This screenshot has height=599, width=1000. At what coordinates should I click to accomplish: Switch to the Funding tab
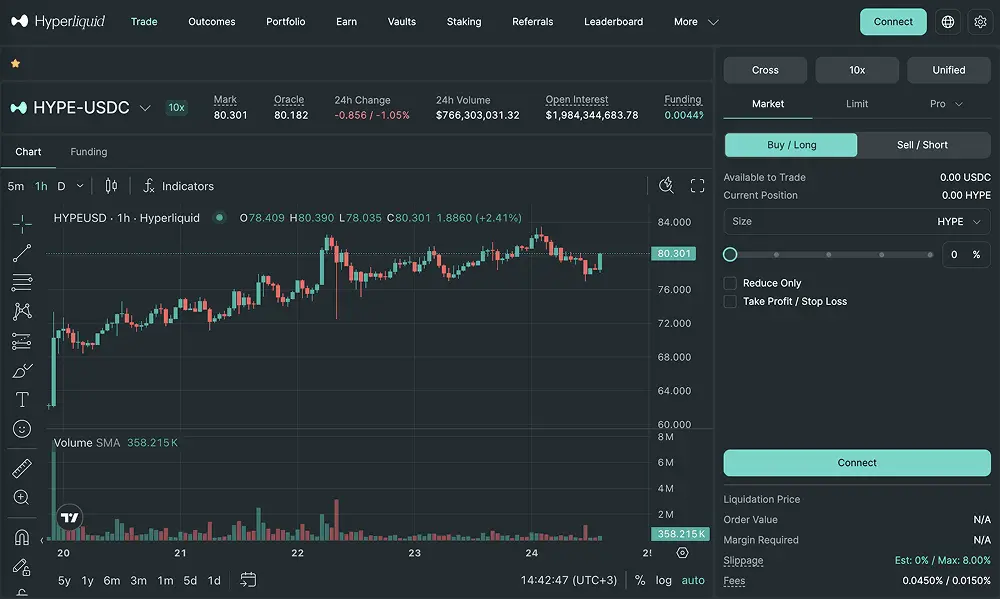pos(89,152)
